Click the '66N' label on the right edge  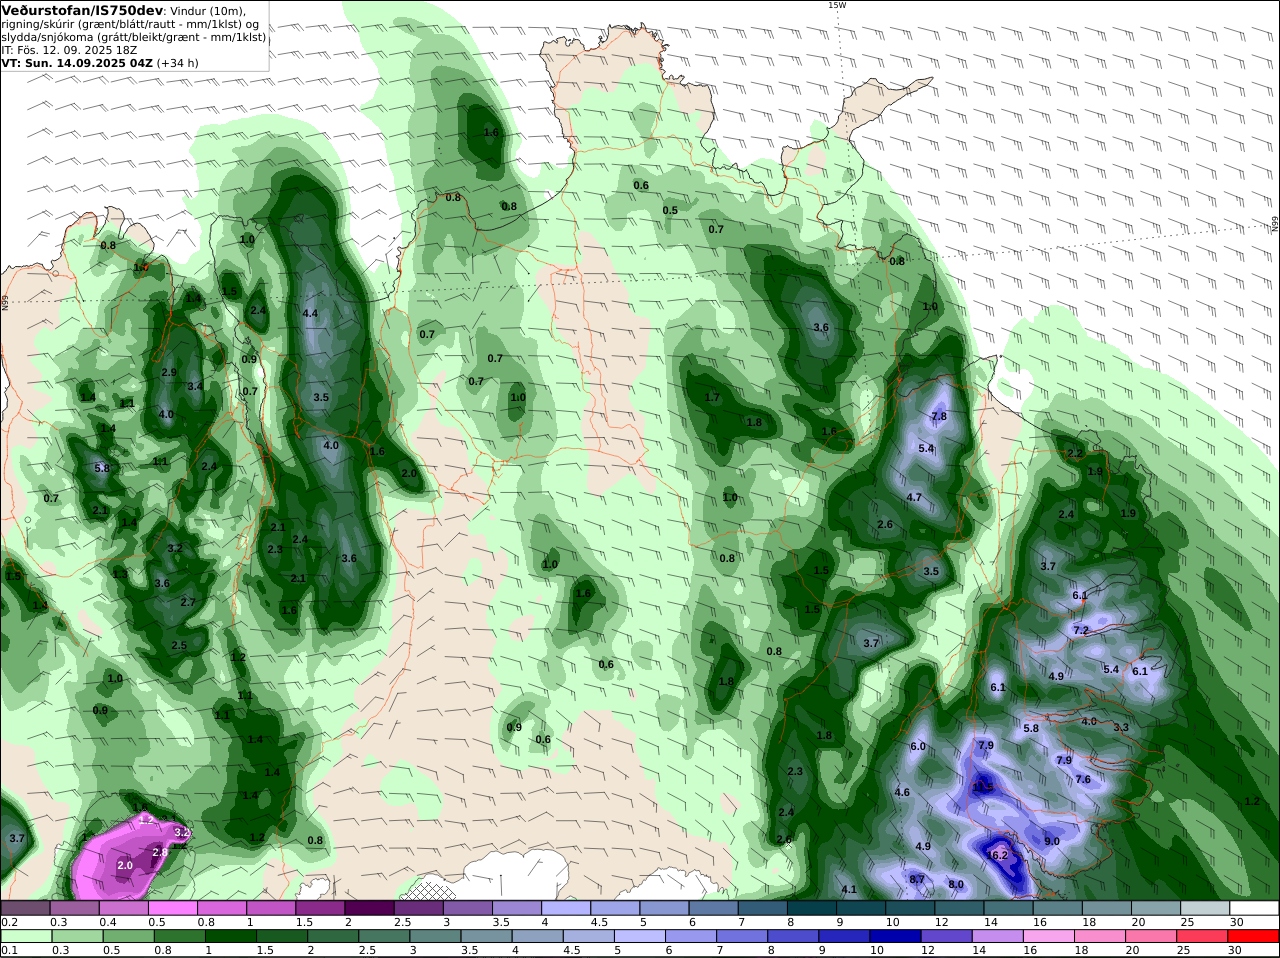pos(1275,225)
